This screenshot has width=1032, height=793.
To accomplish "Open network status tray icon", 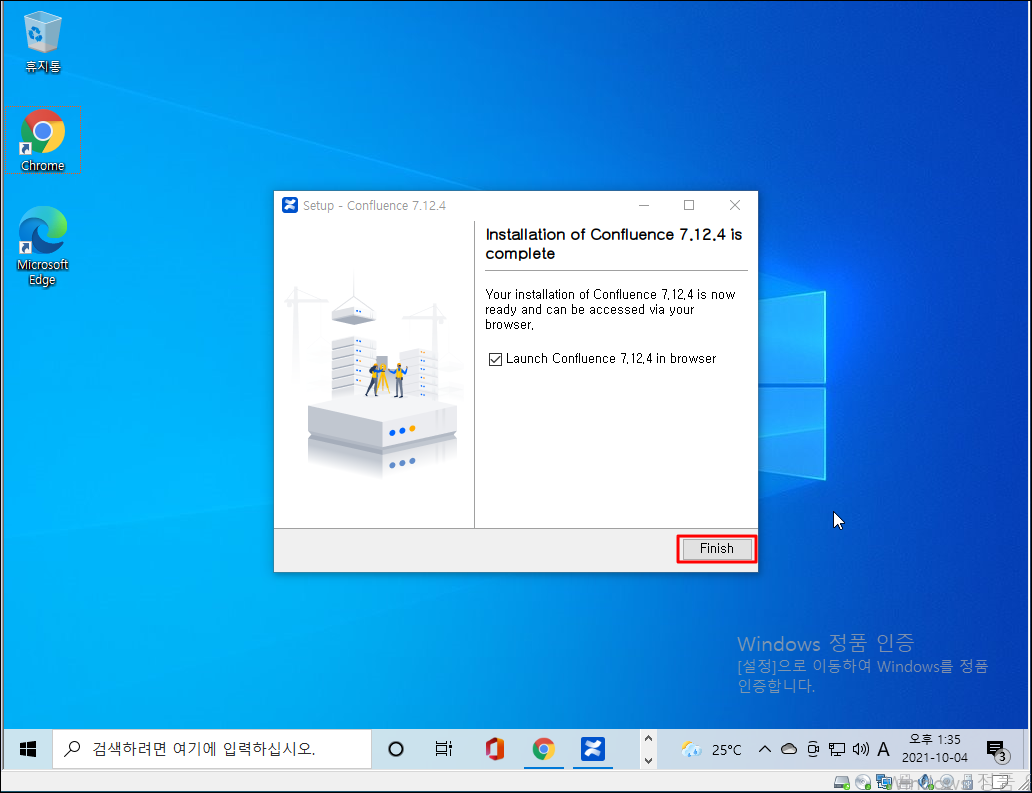I will [x=837, y=749].
